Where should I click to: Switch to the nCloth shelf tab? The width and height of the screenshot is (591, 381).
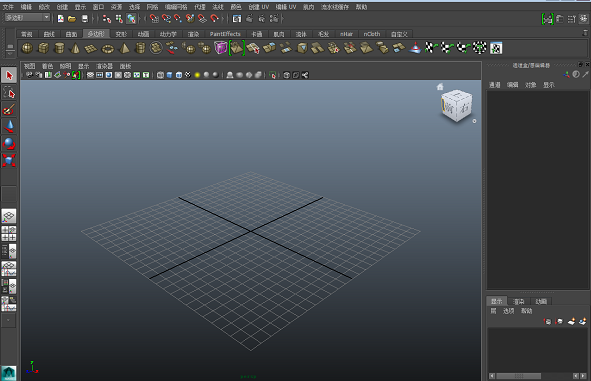[x=372, y=34]
